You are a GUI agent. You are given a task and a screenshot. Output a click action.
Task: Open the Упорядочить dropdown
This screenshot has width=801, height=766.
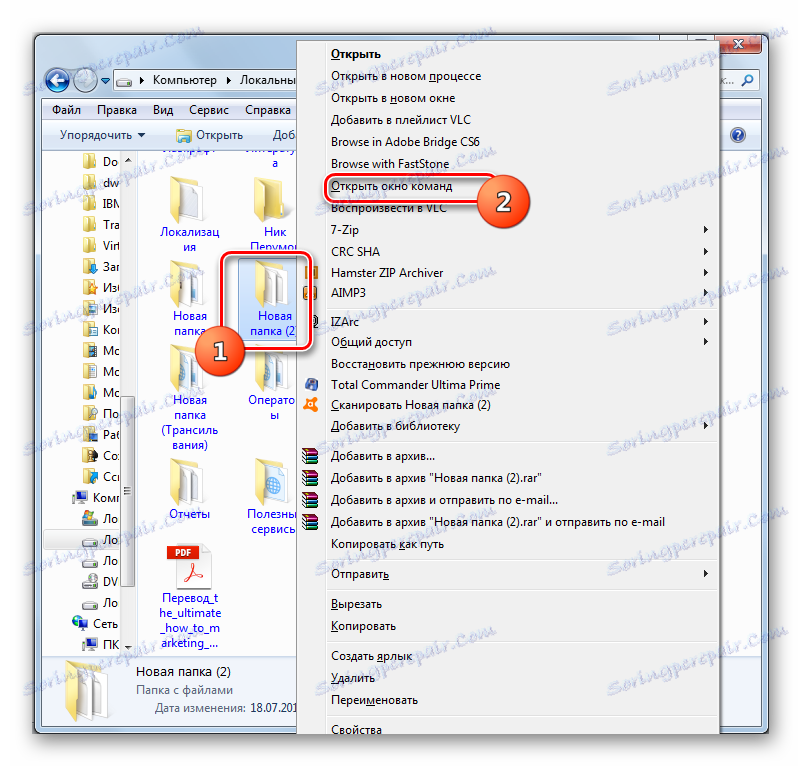(102, 135)
